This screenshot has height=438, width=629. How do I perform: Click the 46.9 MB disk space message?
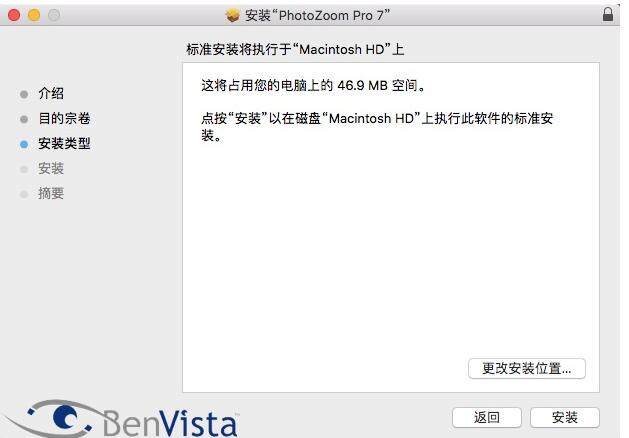coord(313,85)
